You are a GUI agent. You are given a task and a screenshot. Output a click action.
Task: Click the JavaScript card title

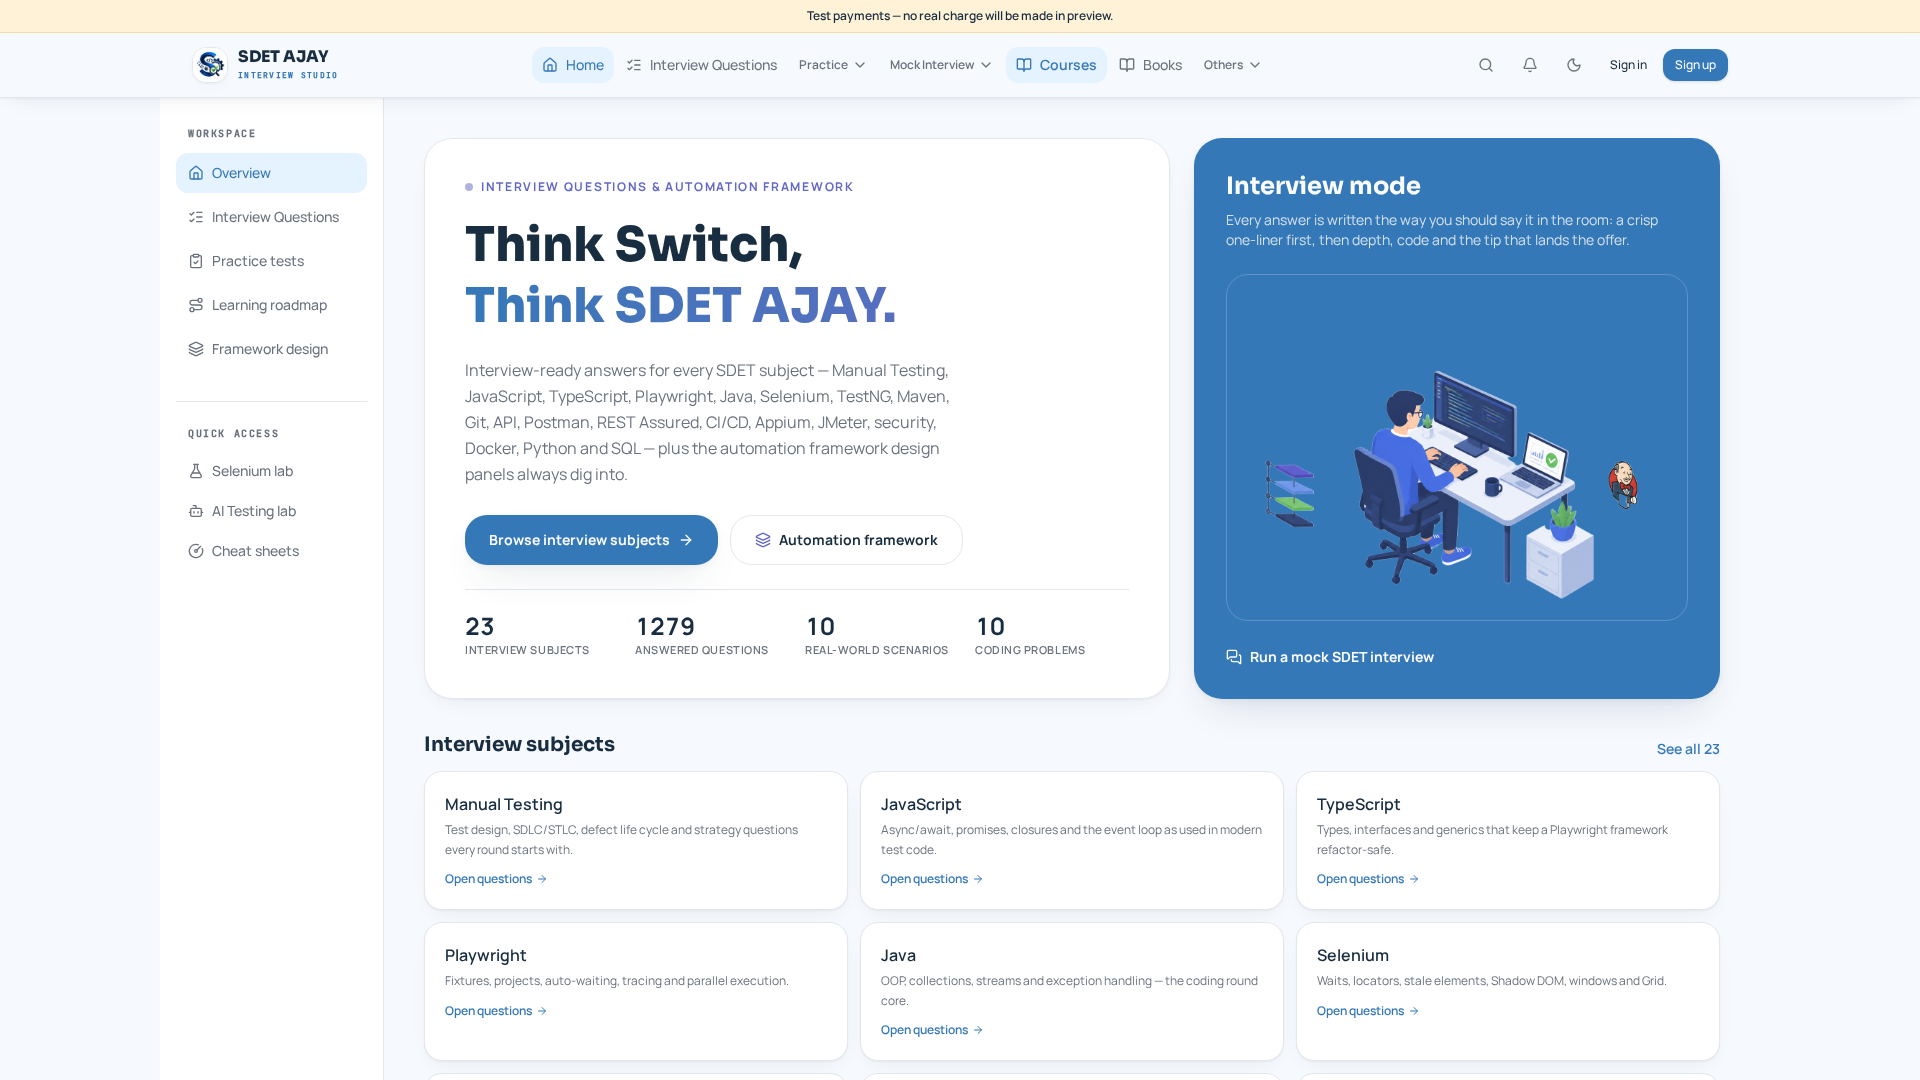pos(921,804)
